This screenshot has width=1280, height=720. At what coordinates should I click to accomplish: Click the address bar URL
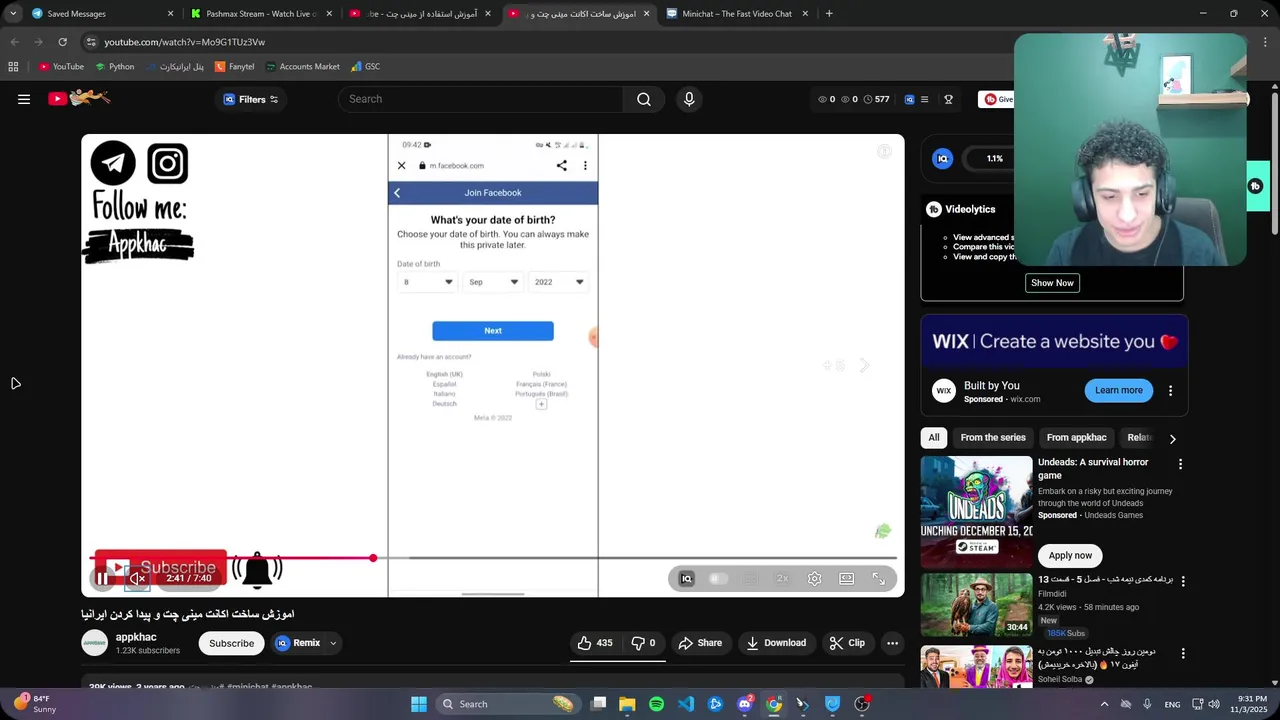(x=185, y=42)
